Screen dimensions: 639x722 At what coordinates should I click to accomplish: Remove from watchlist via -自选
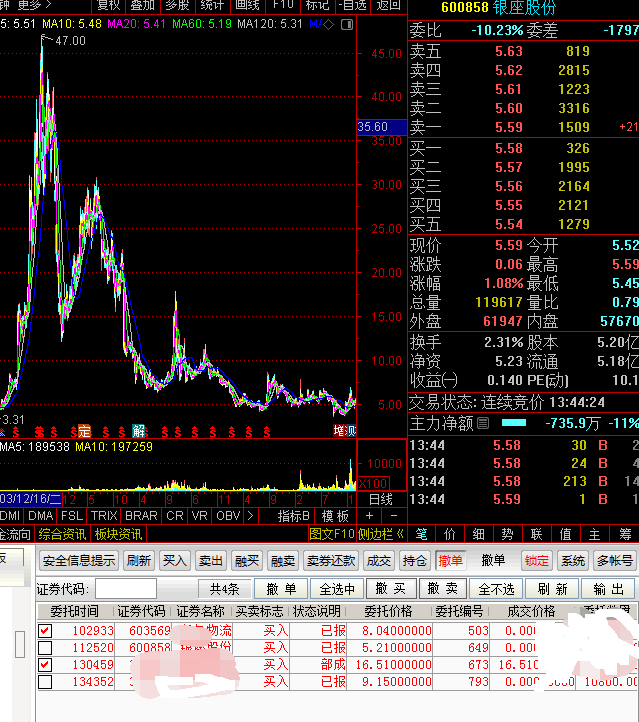click(353, 5)
